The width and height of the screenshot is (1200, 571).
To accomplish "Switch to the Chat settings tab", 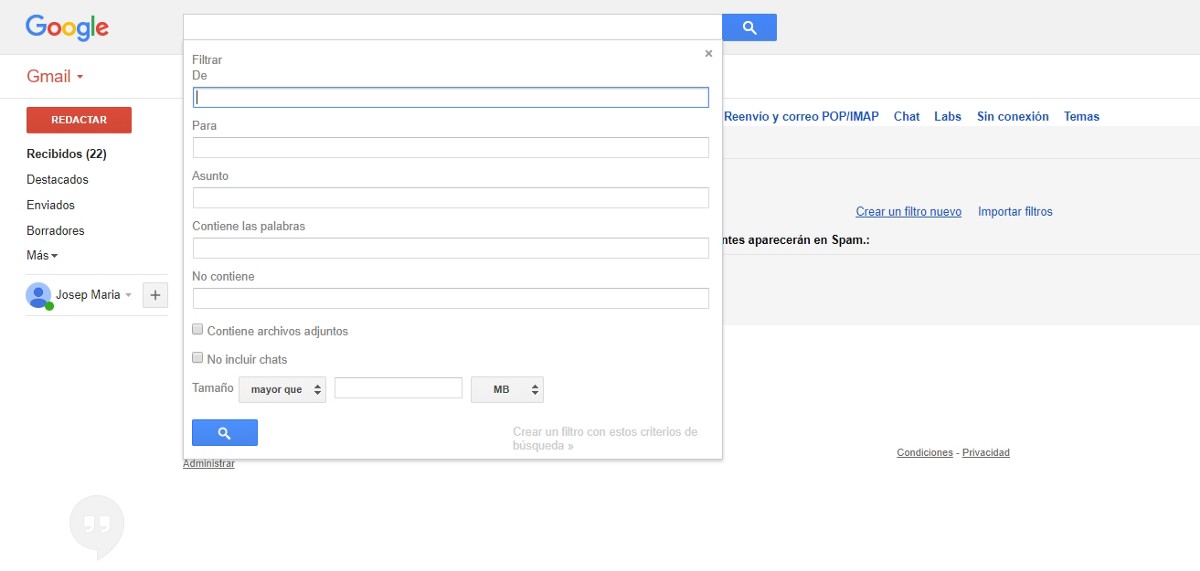I will 906,117.
